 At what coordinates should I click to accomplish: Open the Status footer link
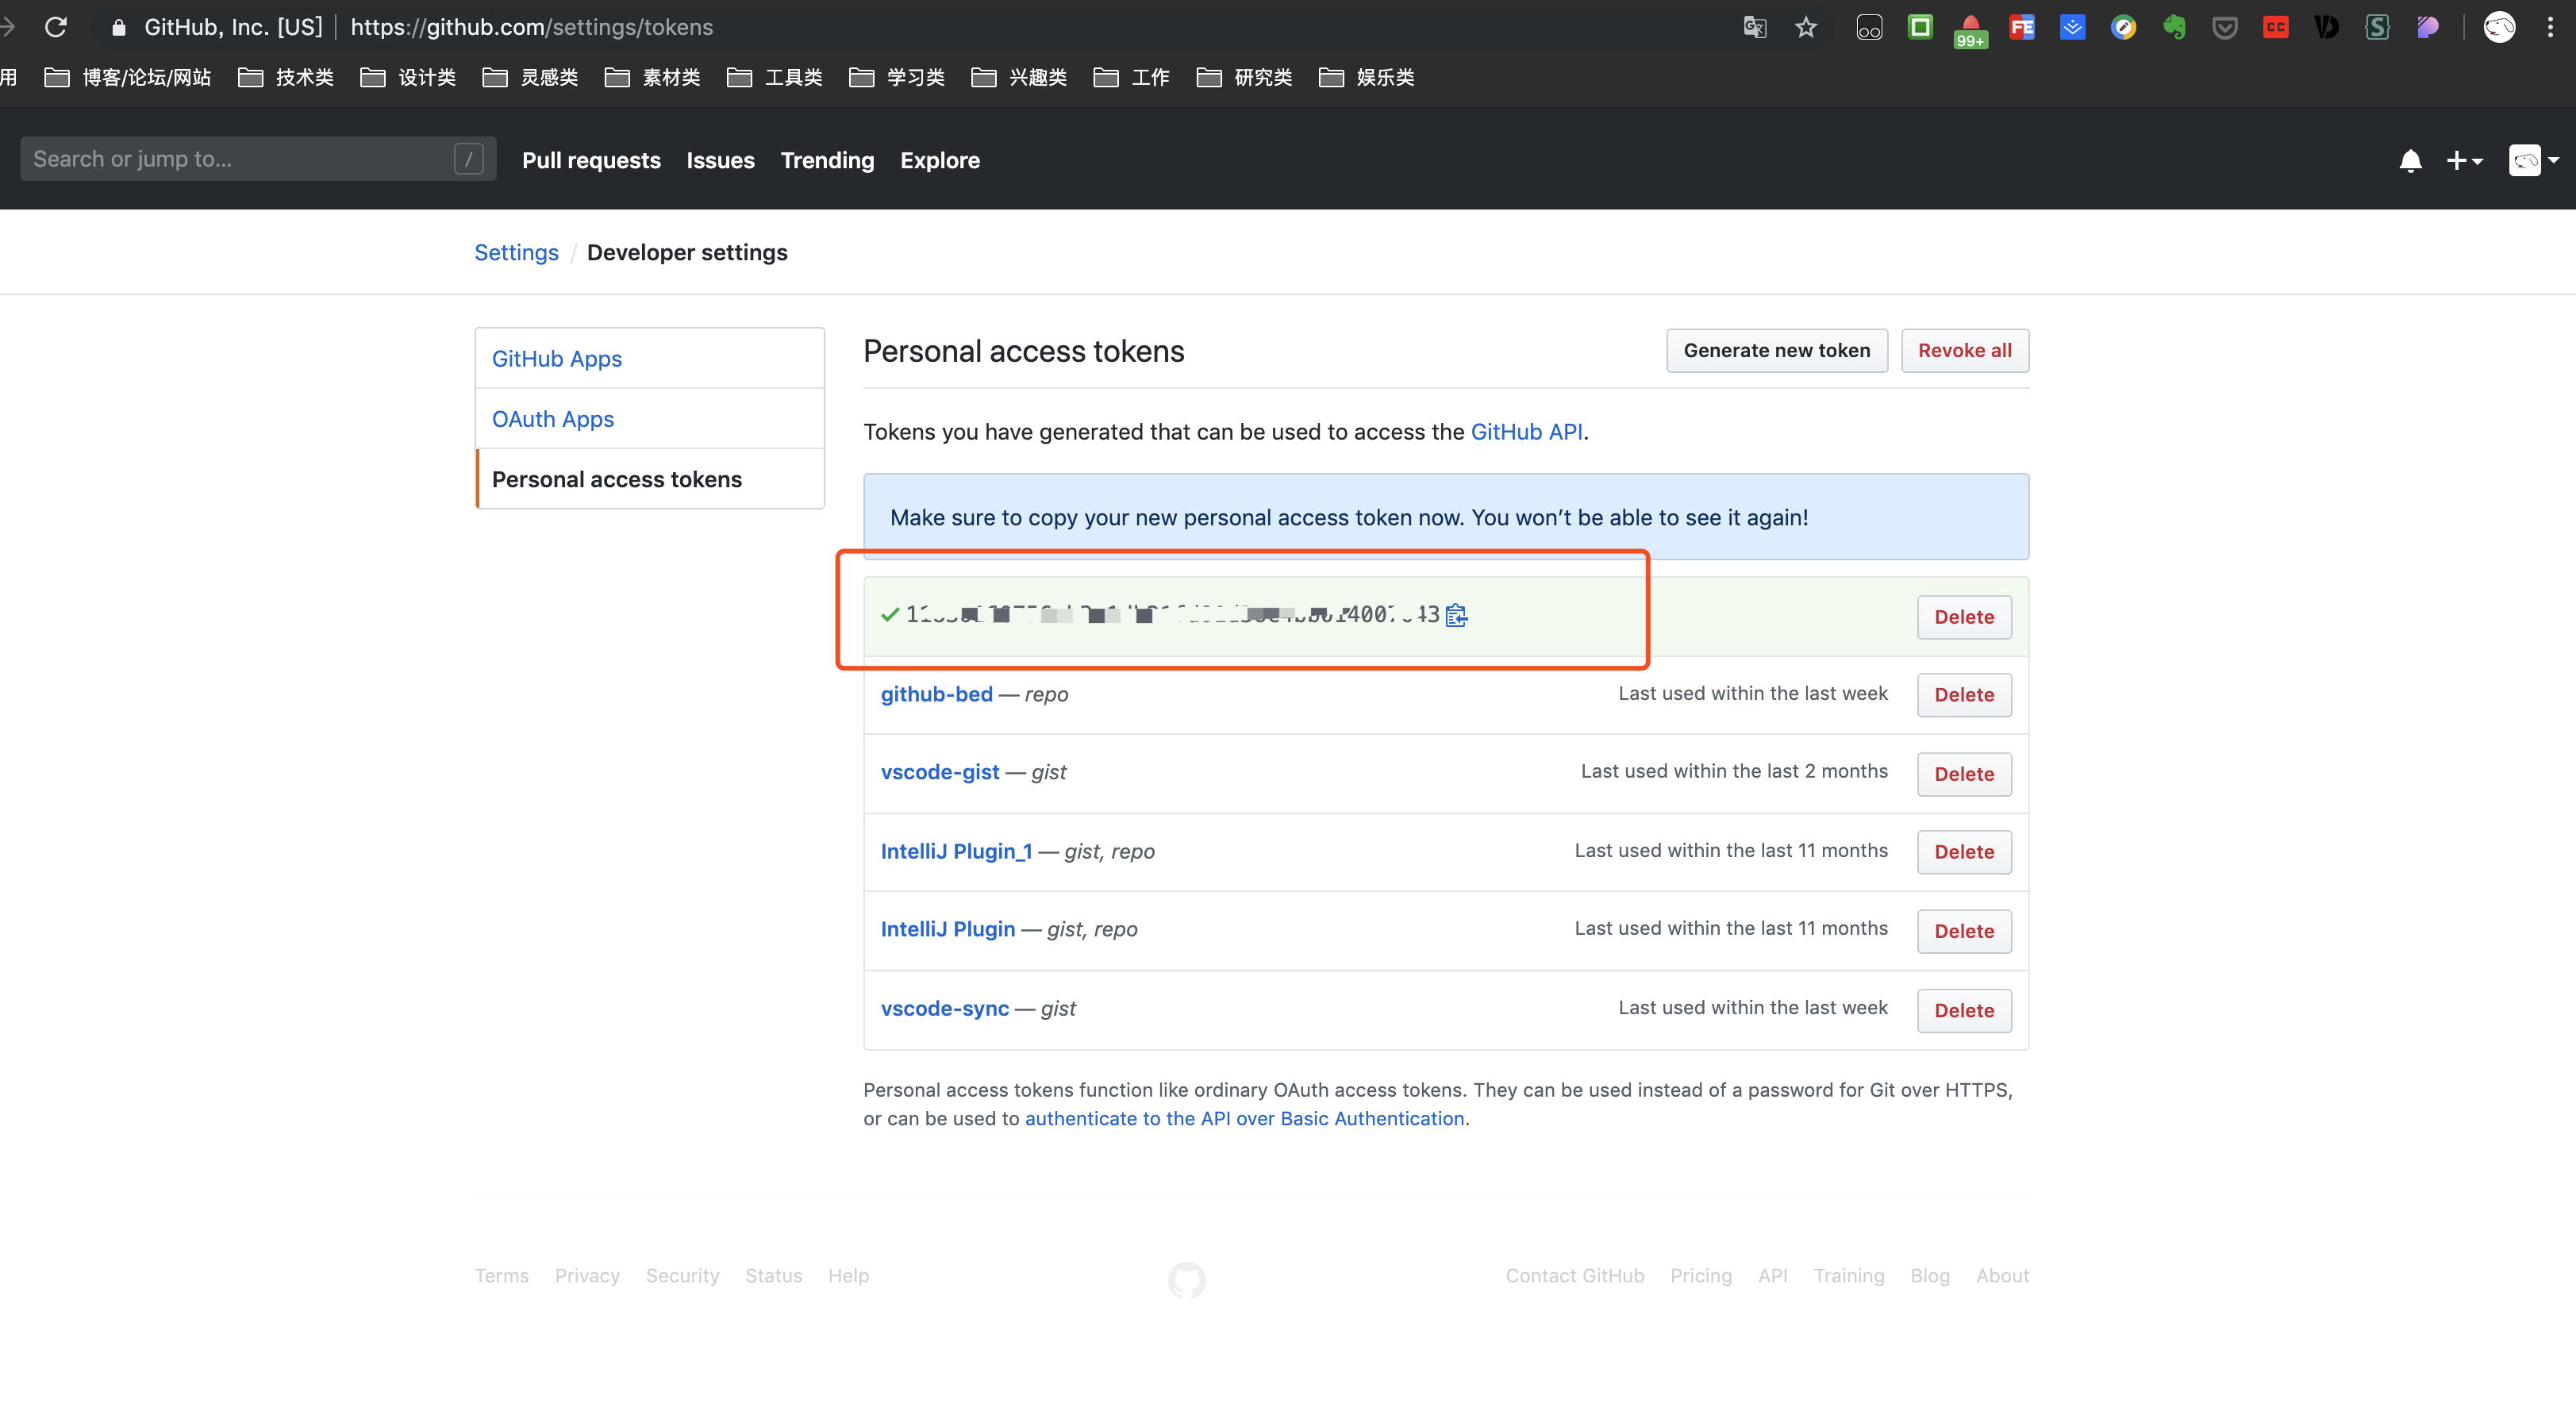click(x=773, y=1275)
